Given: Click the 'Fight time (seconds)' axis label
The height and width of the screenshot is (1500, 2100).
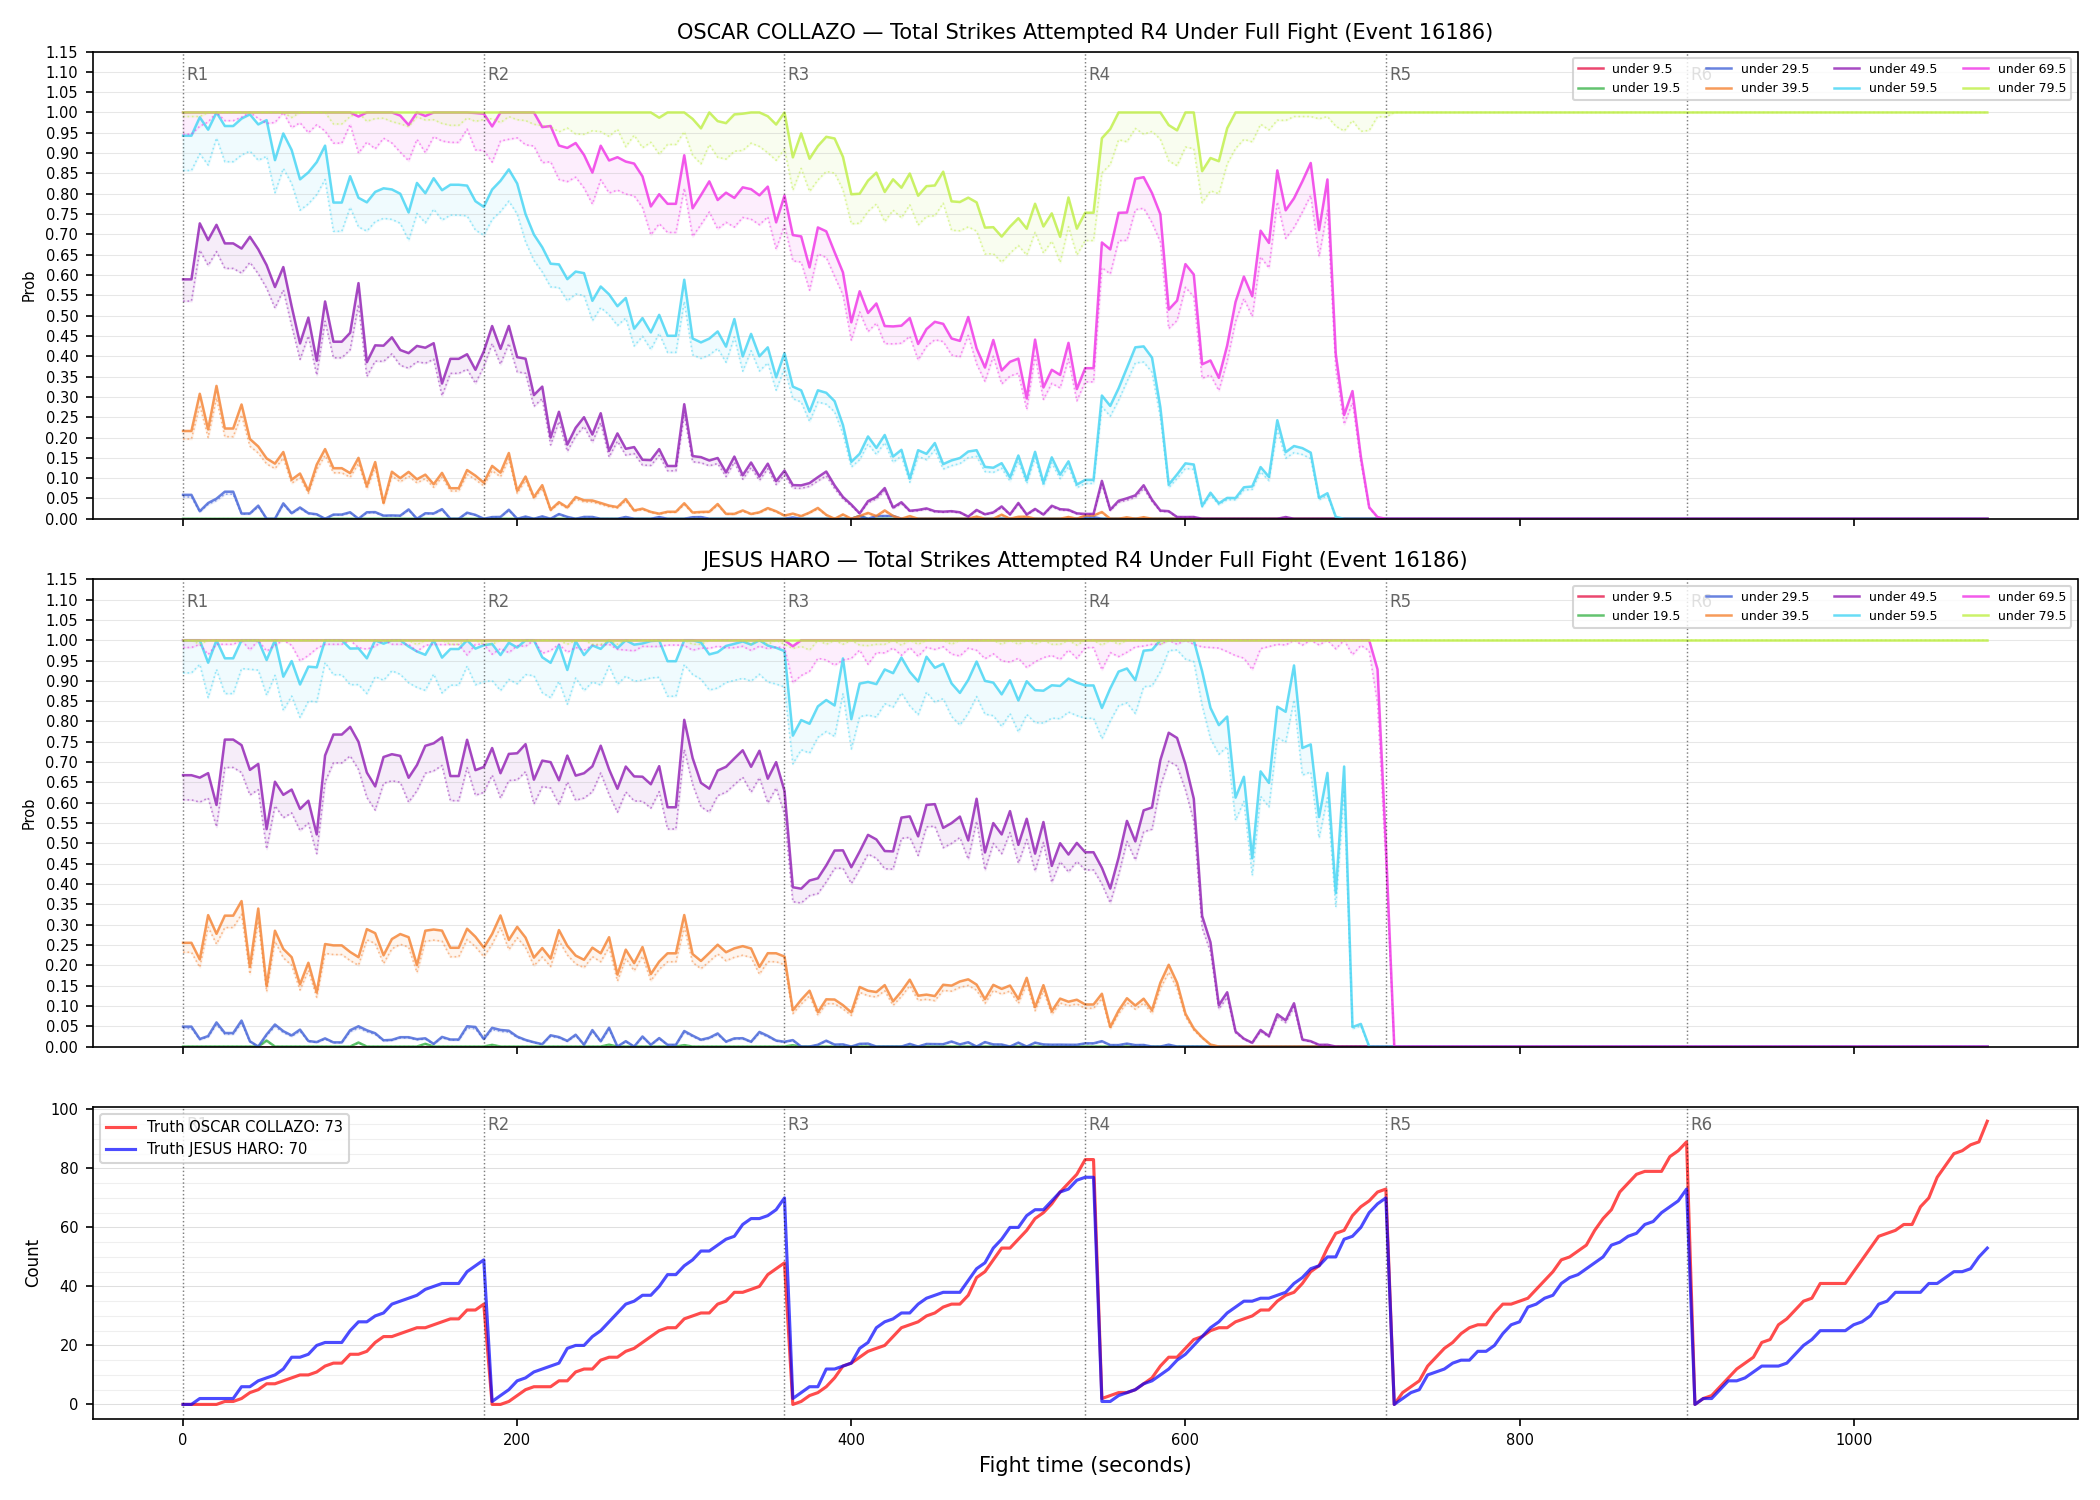Looking at the screenshot, I should pos(1084,1466).
